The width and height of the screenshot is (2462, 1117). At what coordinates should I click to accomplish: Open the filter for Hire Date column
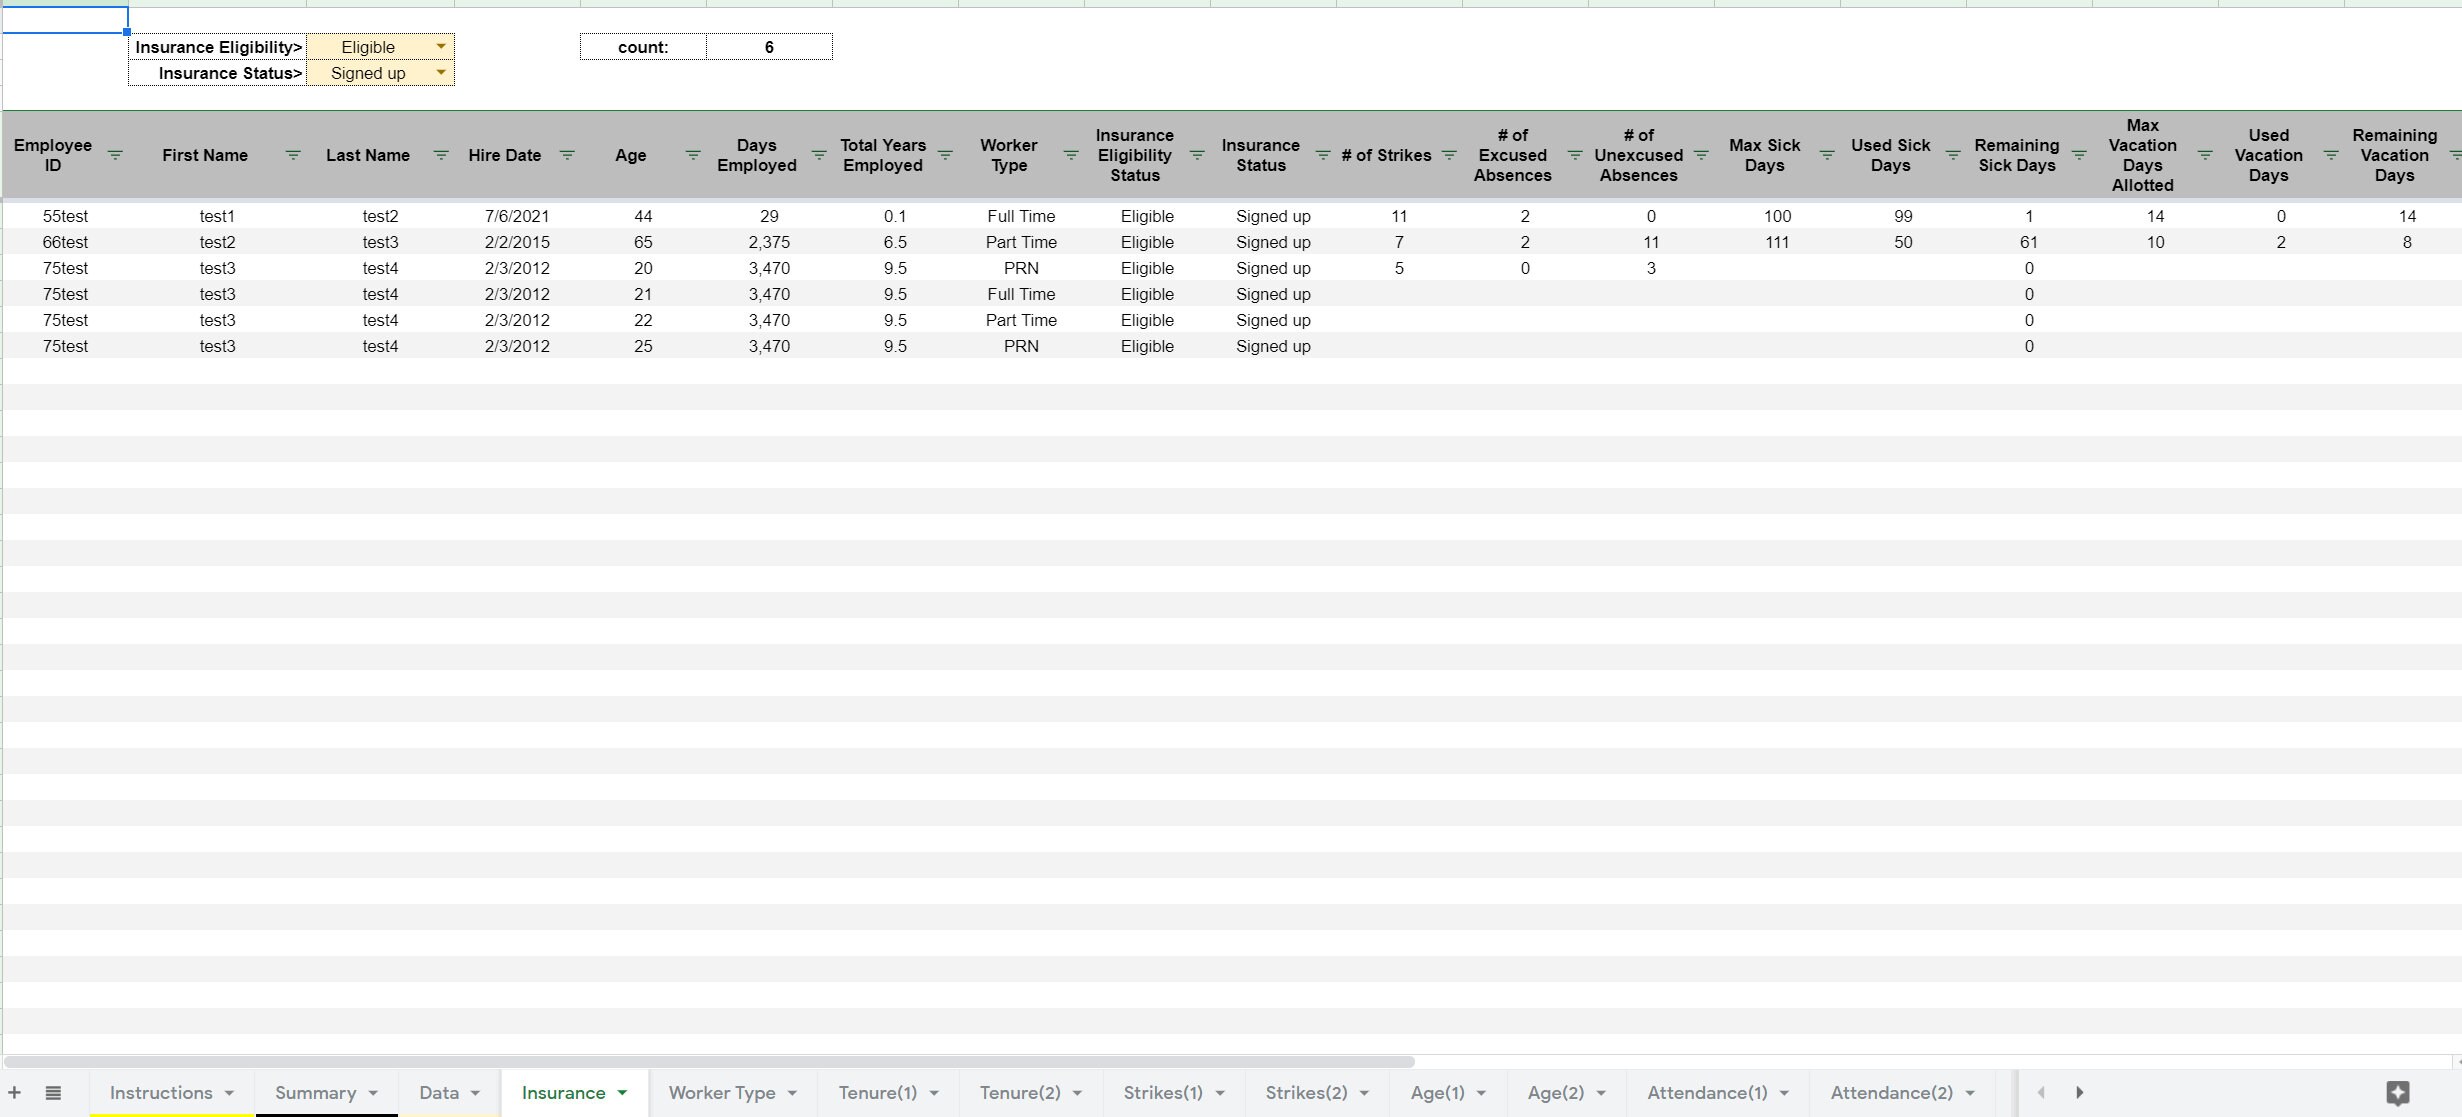pos(566,155)
